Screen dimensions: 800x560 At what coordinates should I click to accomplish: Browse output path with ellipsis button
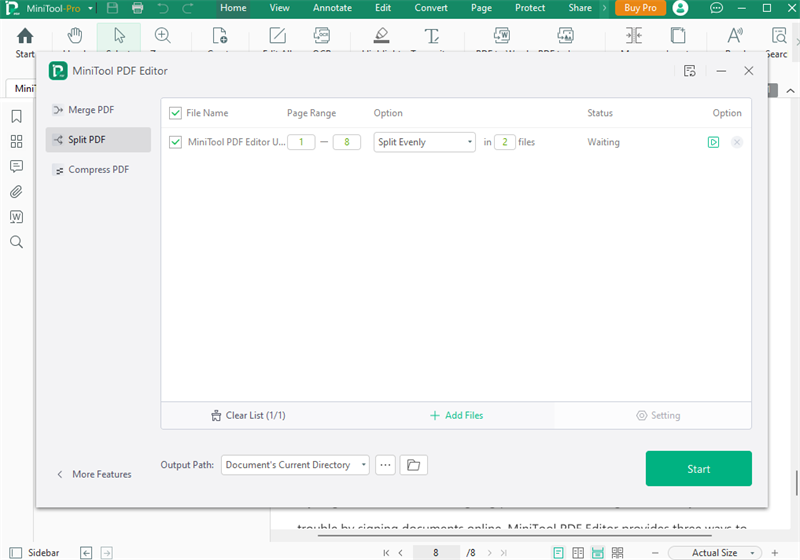coord(385,465)
